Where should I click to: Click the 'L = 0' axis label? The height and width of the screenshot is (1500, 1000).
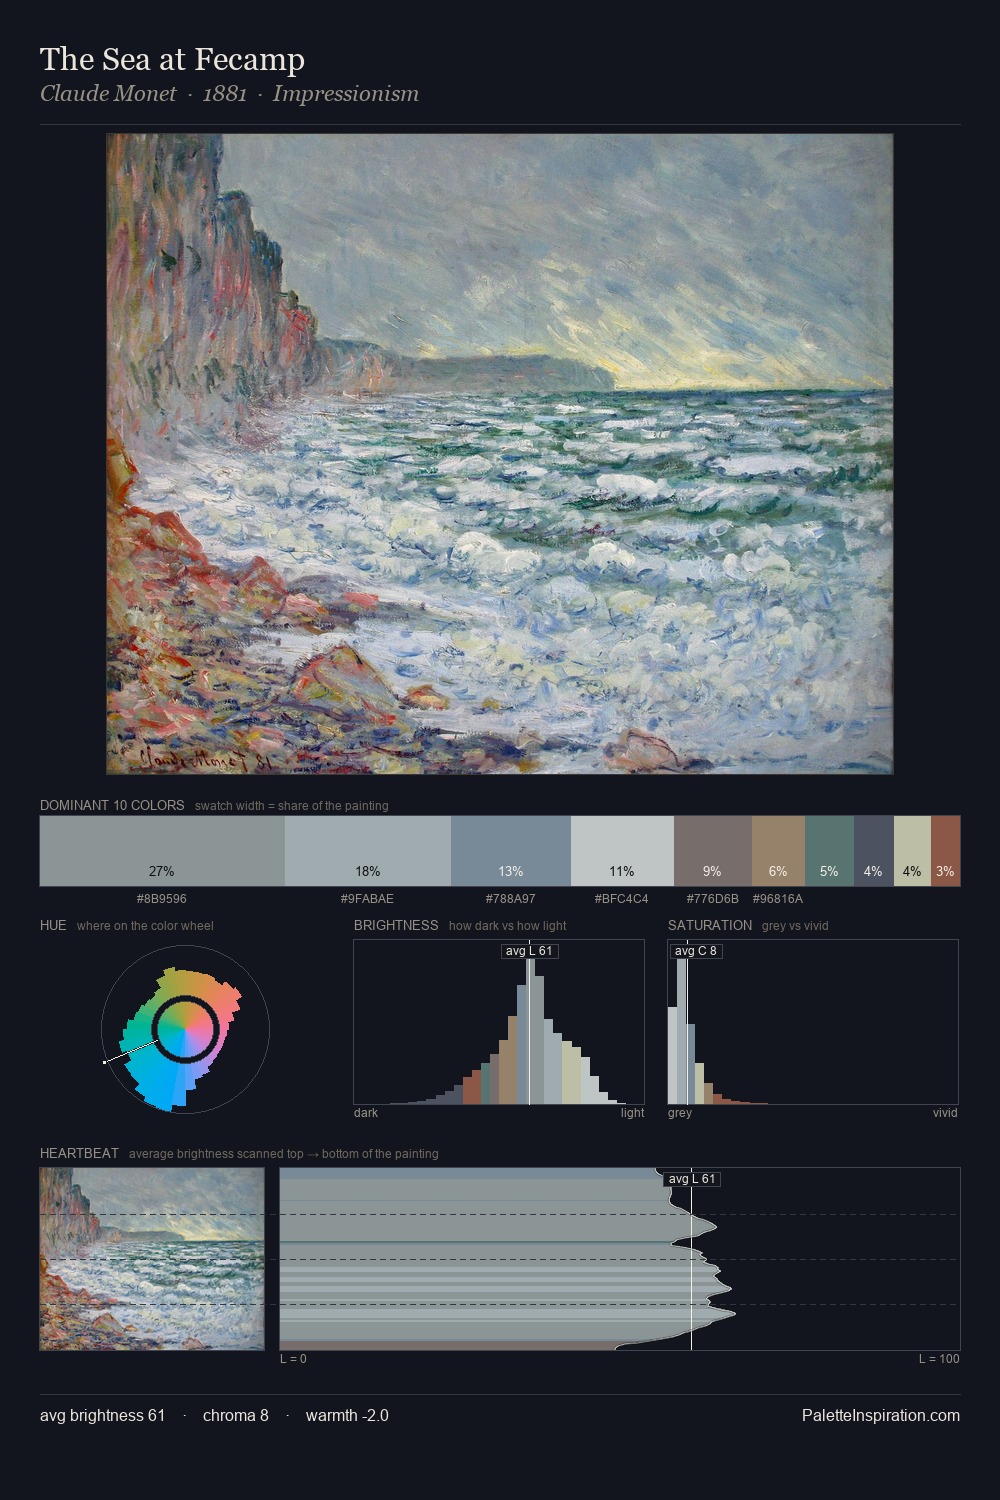pos(293,1359)
